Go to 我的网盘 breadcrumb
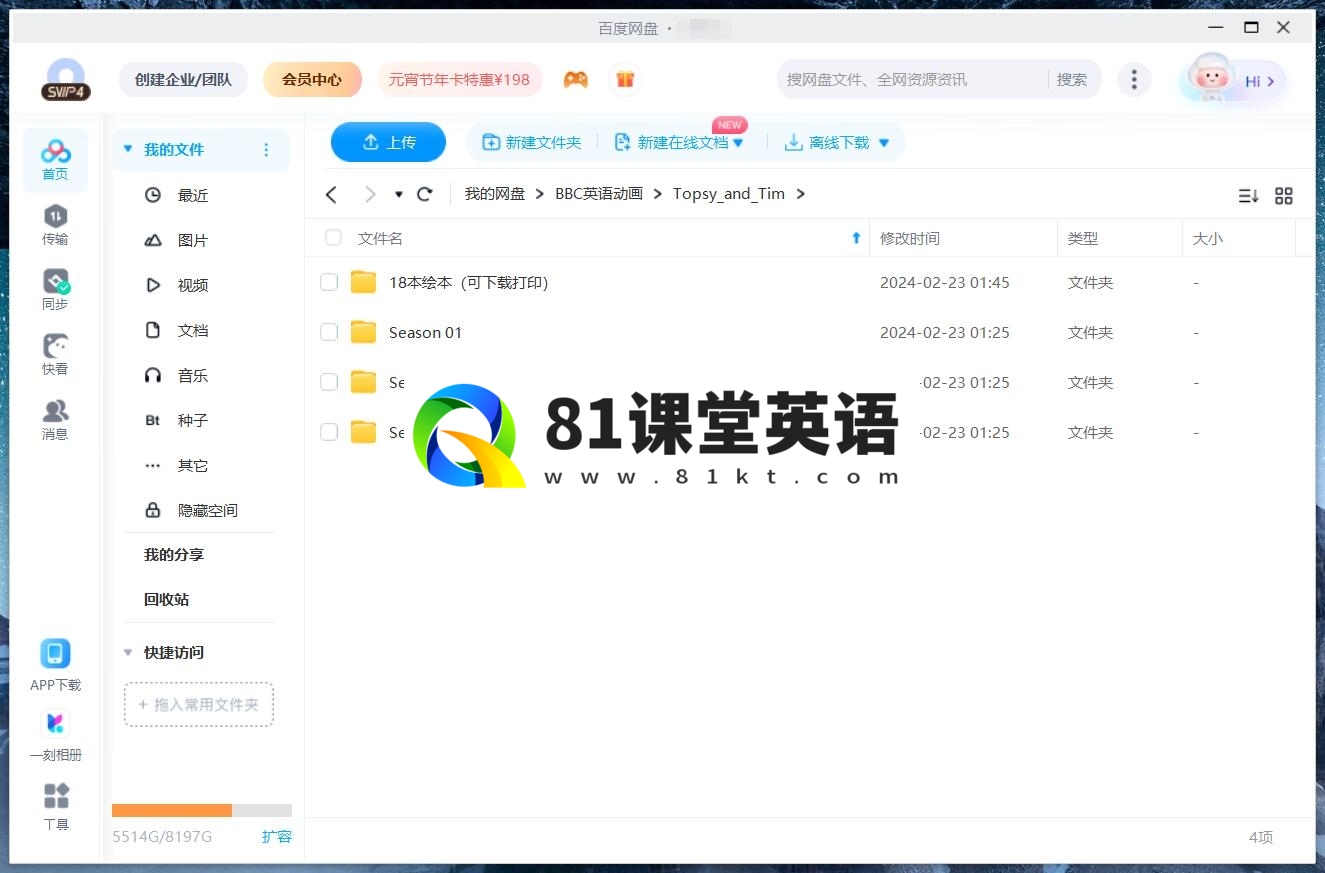 (495, 194)
